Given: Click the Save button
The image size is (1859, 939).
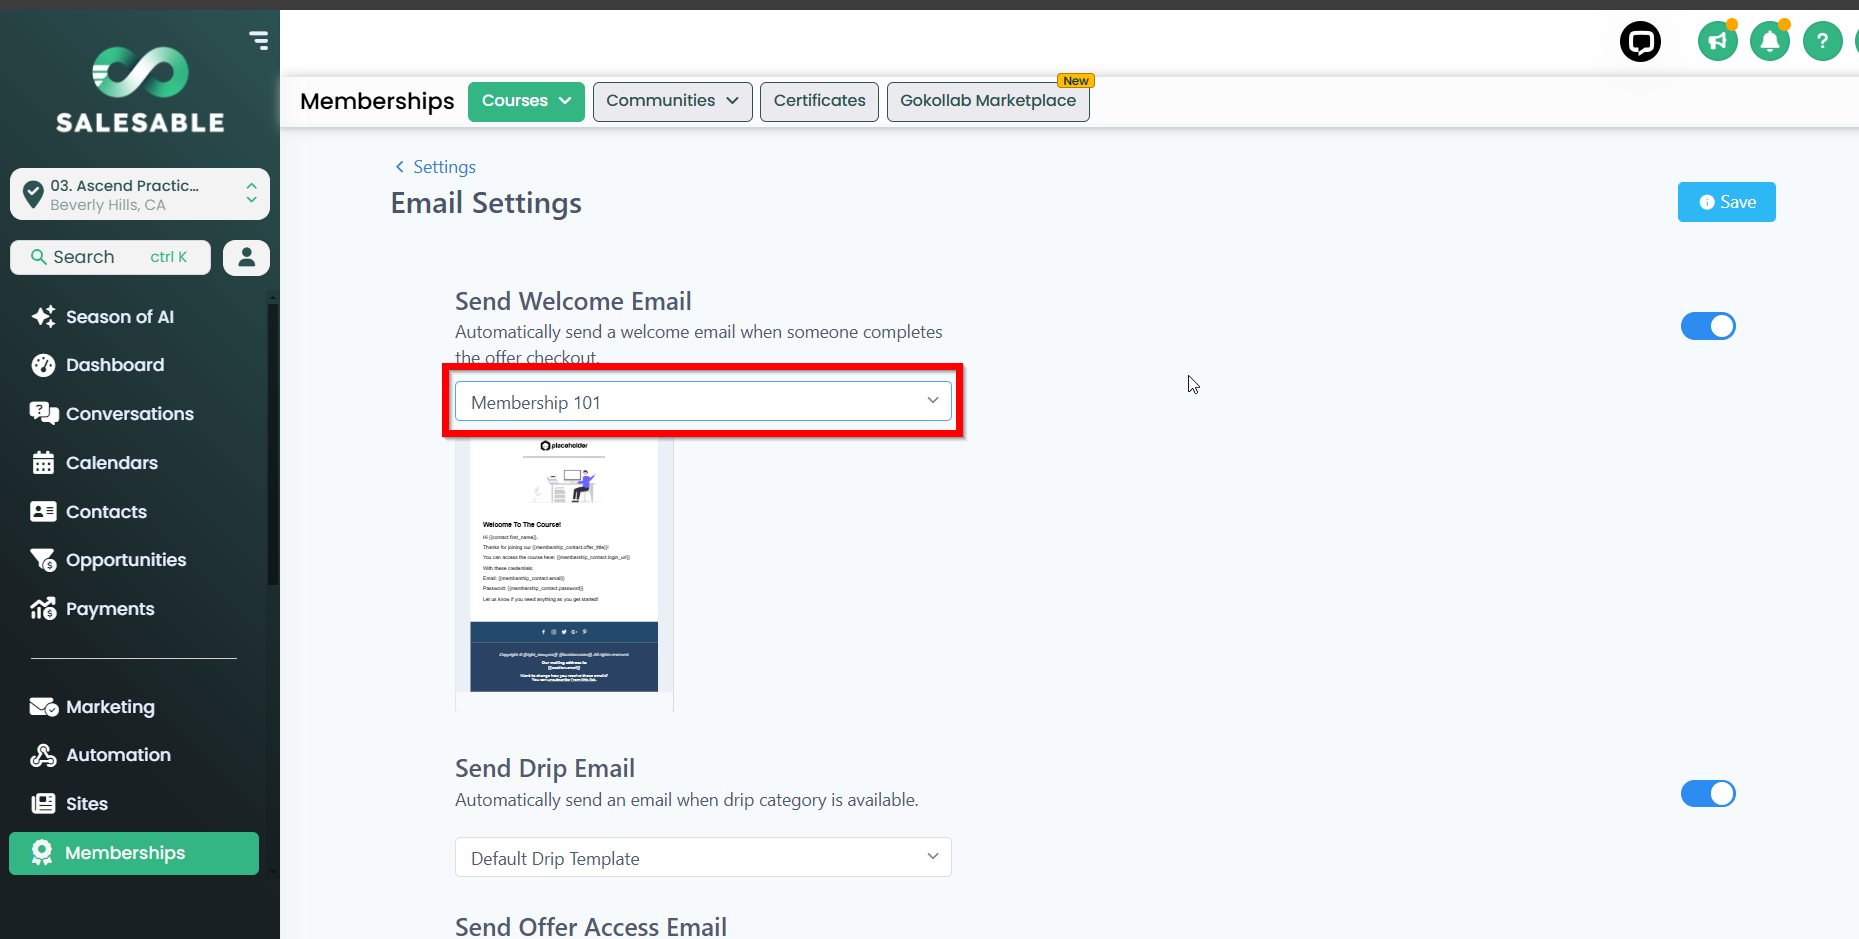Looking at the screenshot, I should pos(1726,202).
